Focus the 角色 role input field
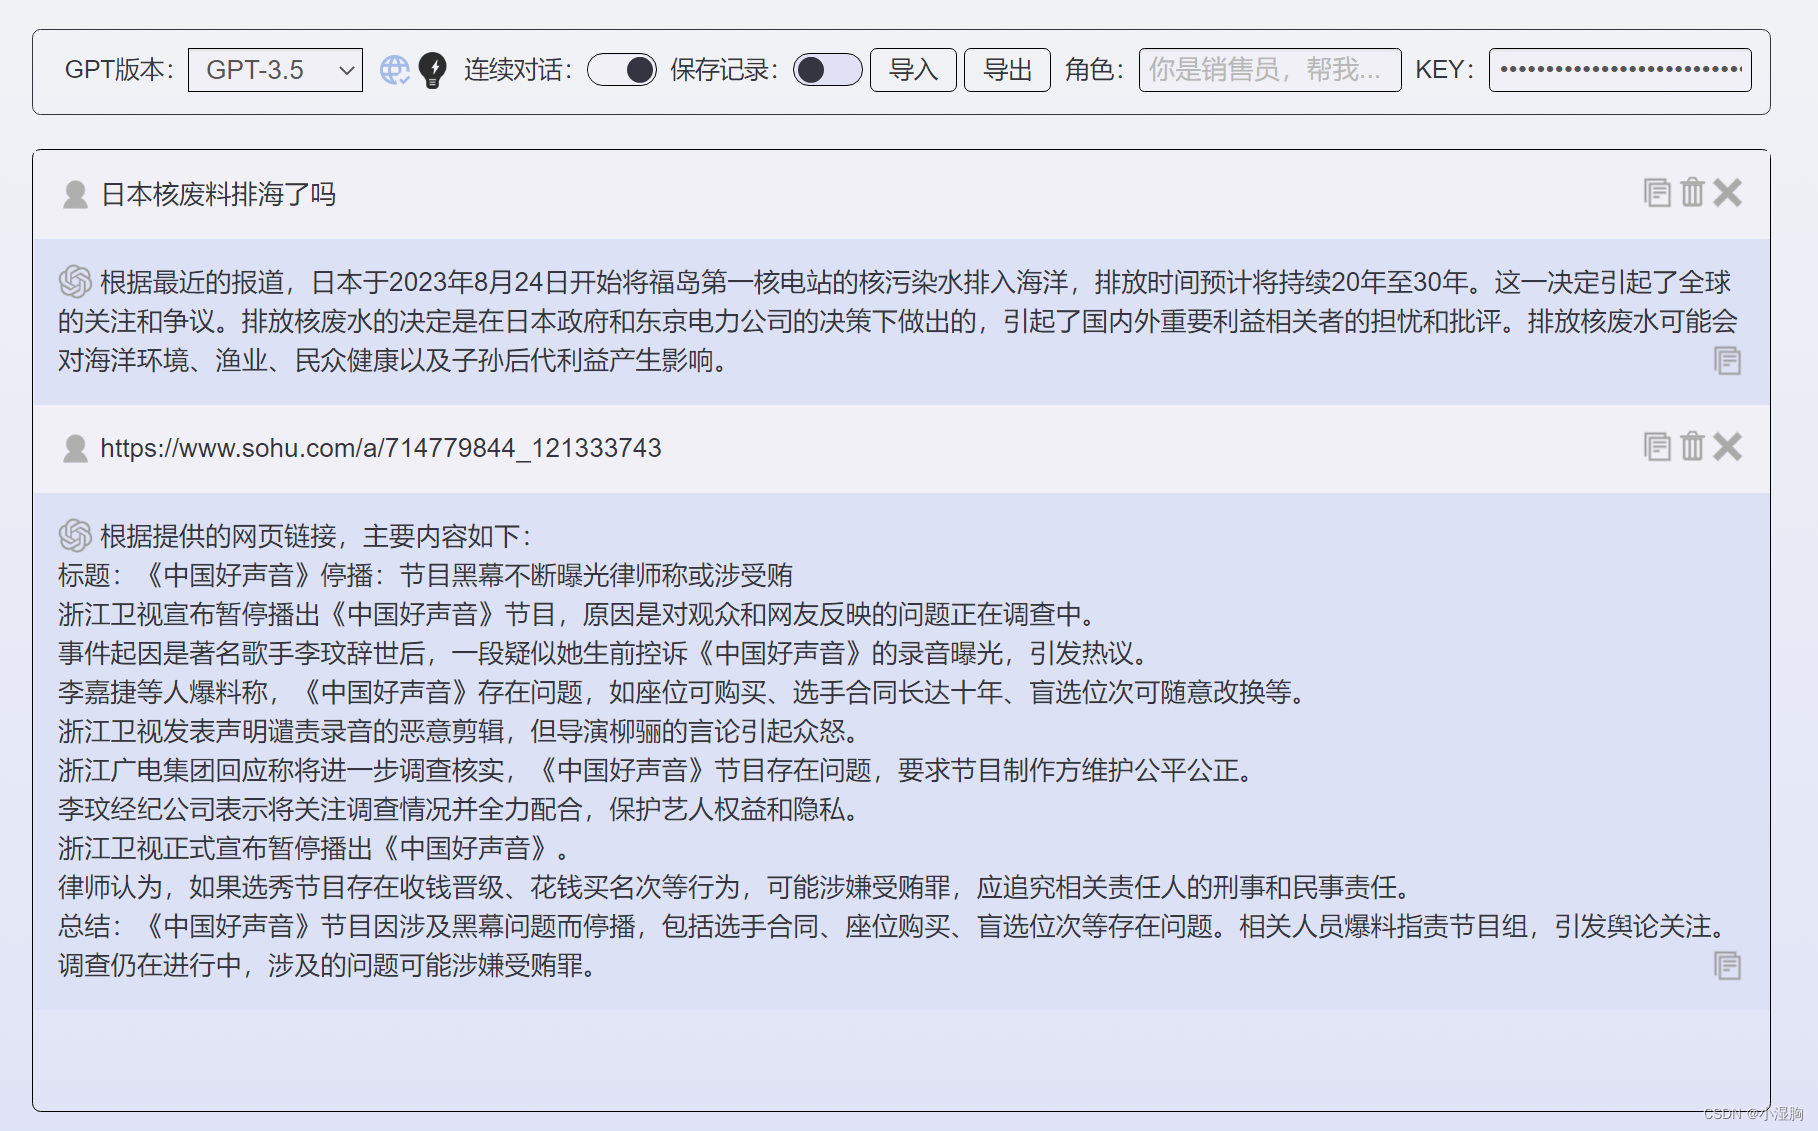This screenshot has height=1131, width=1818. (x=1270, y=70)
